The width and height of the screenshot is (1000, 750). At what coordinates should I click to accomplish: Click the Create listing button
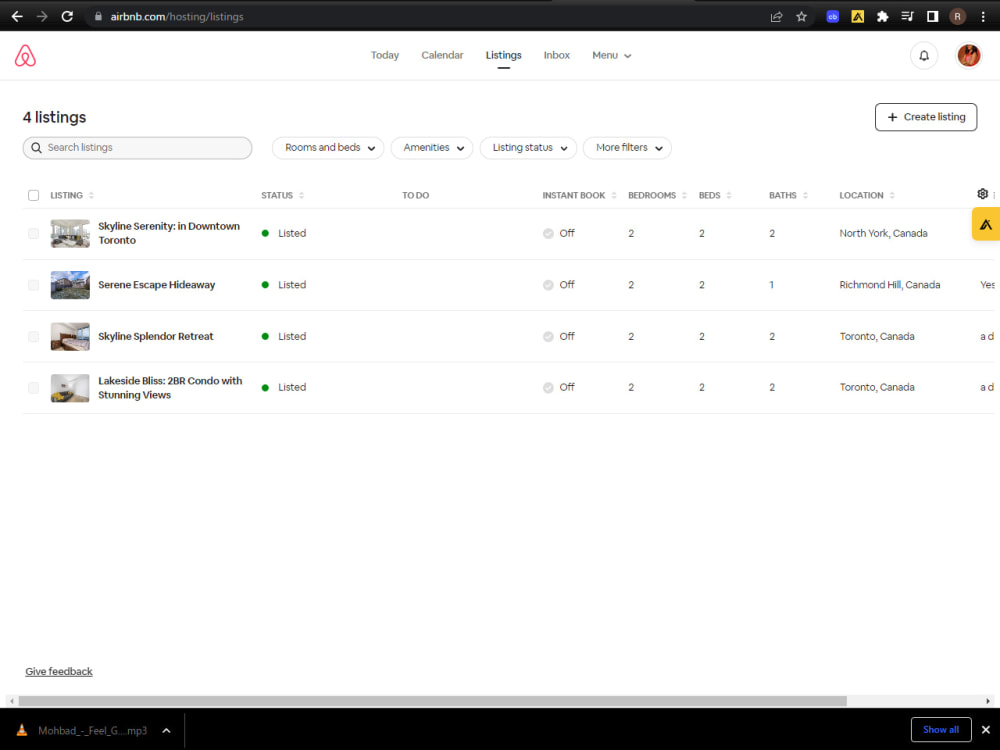925,117
